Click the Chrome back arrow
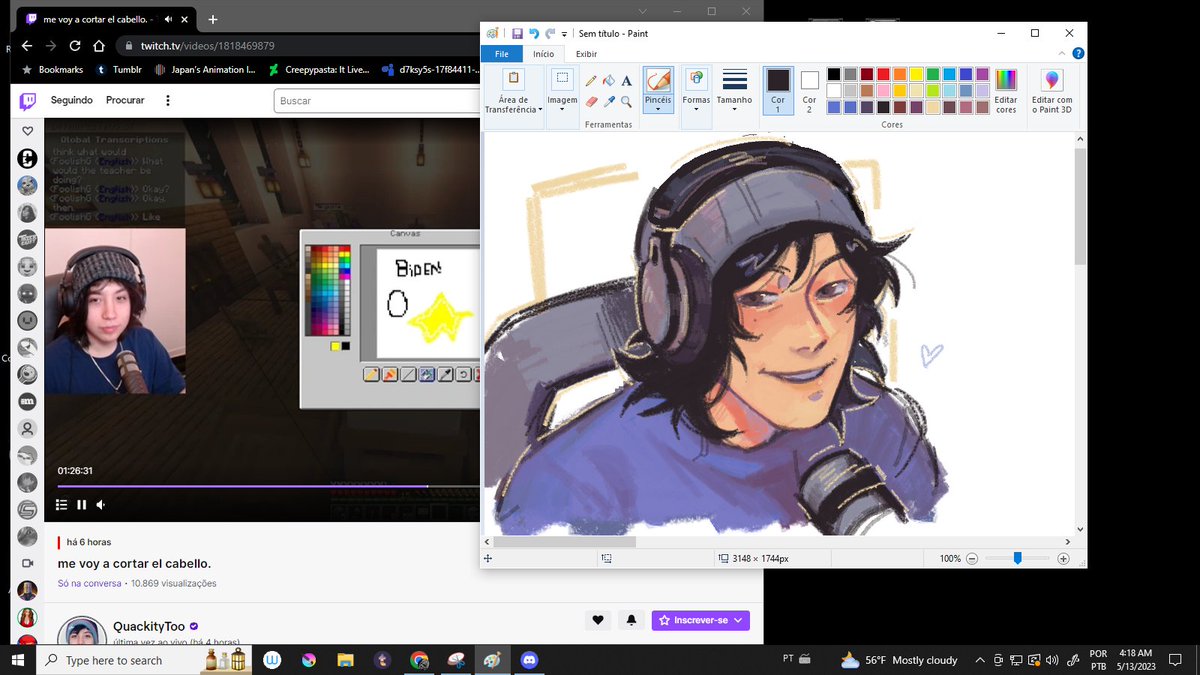 (x=27, y=46)
